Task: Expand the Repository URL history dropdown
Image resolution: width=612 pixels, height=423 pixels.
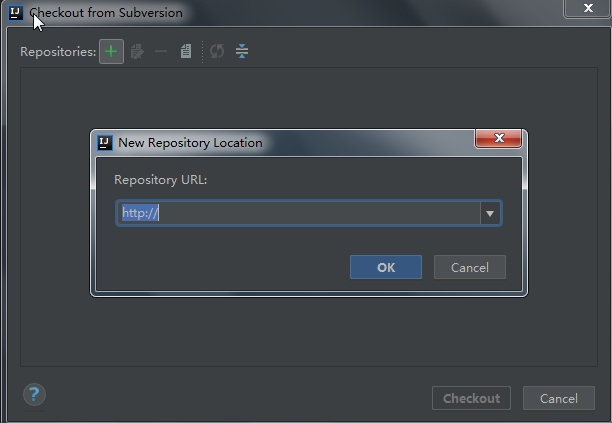Action: [490, 213]
